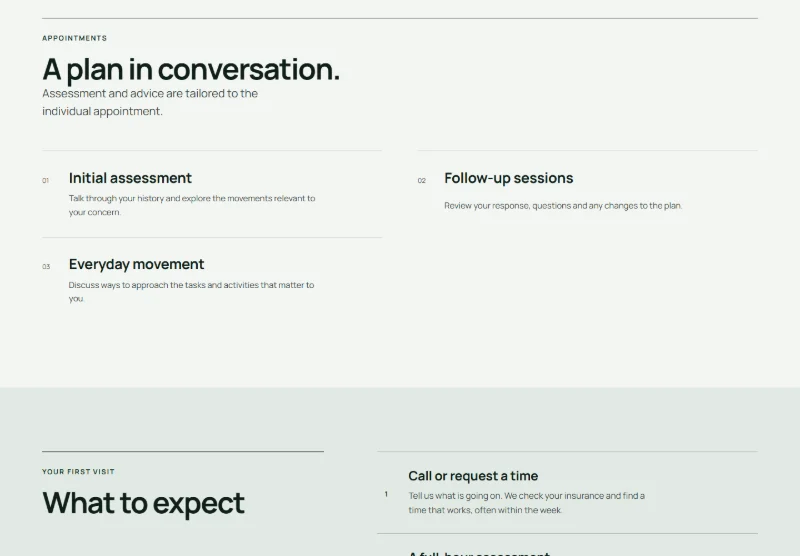Image resolution: width=800 pixels, height=556 pixels.
Task: Click the 'Tell us what is going on' text
Action: pos(527,503)
